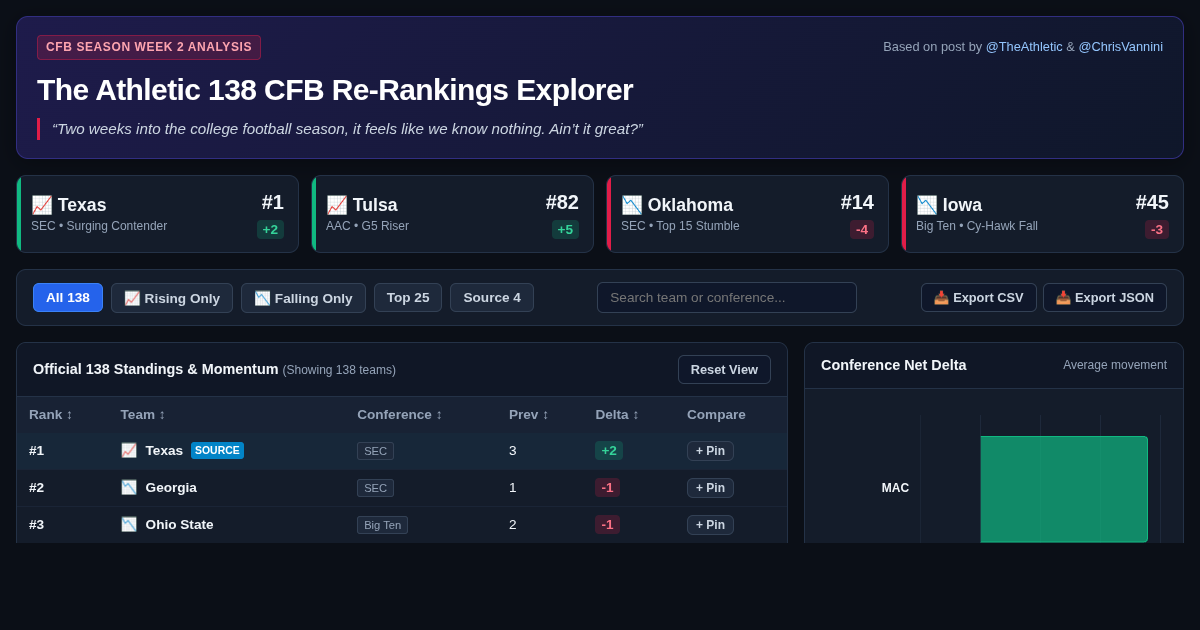Click the CFB Season Week 2 Analysis badge
Image resolution: width=1200 pixels, height=630 pixels.
(149, 47)
